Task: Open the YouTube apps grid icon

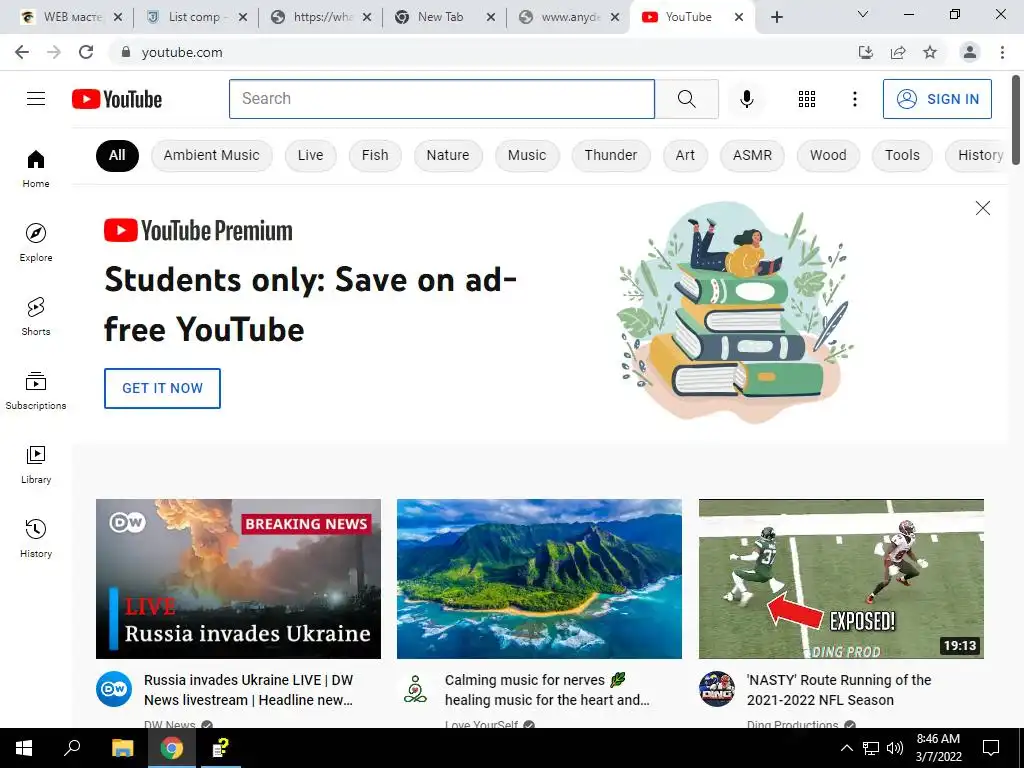Action: tap(807, 99)
